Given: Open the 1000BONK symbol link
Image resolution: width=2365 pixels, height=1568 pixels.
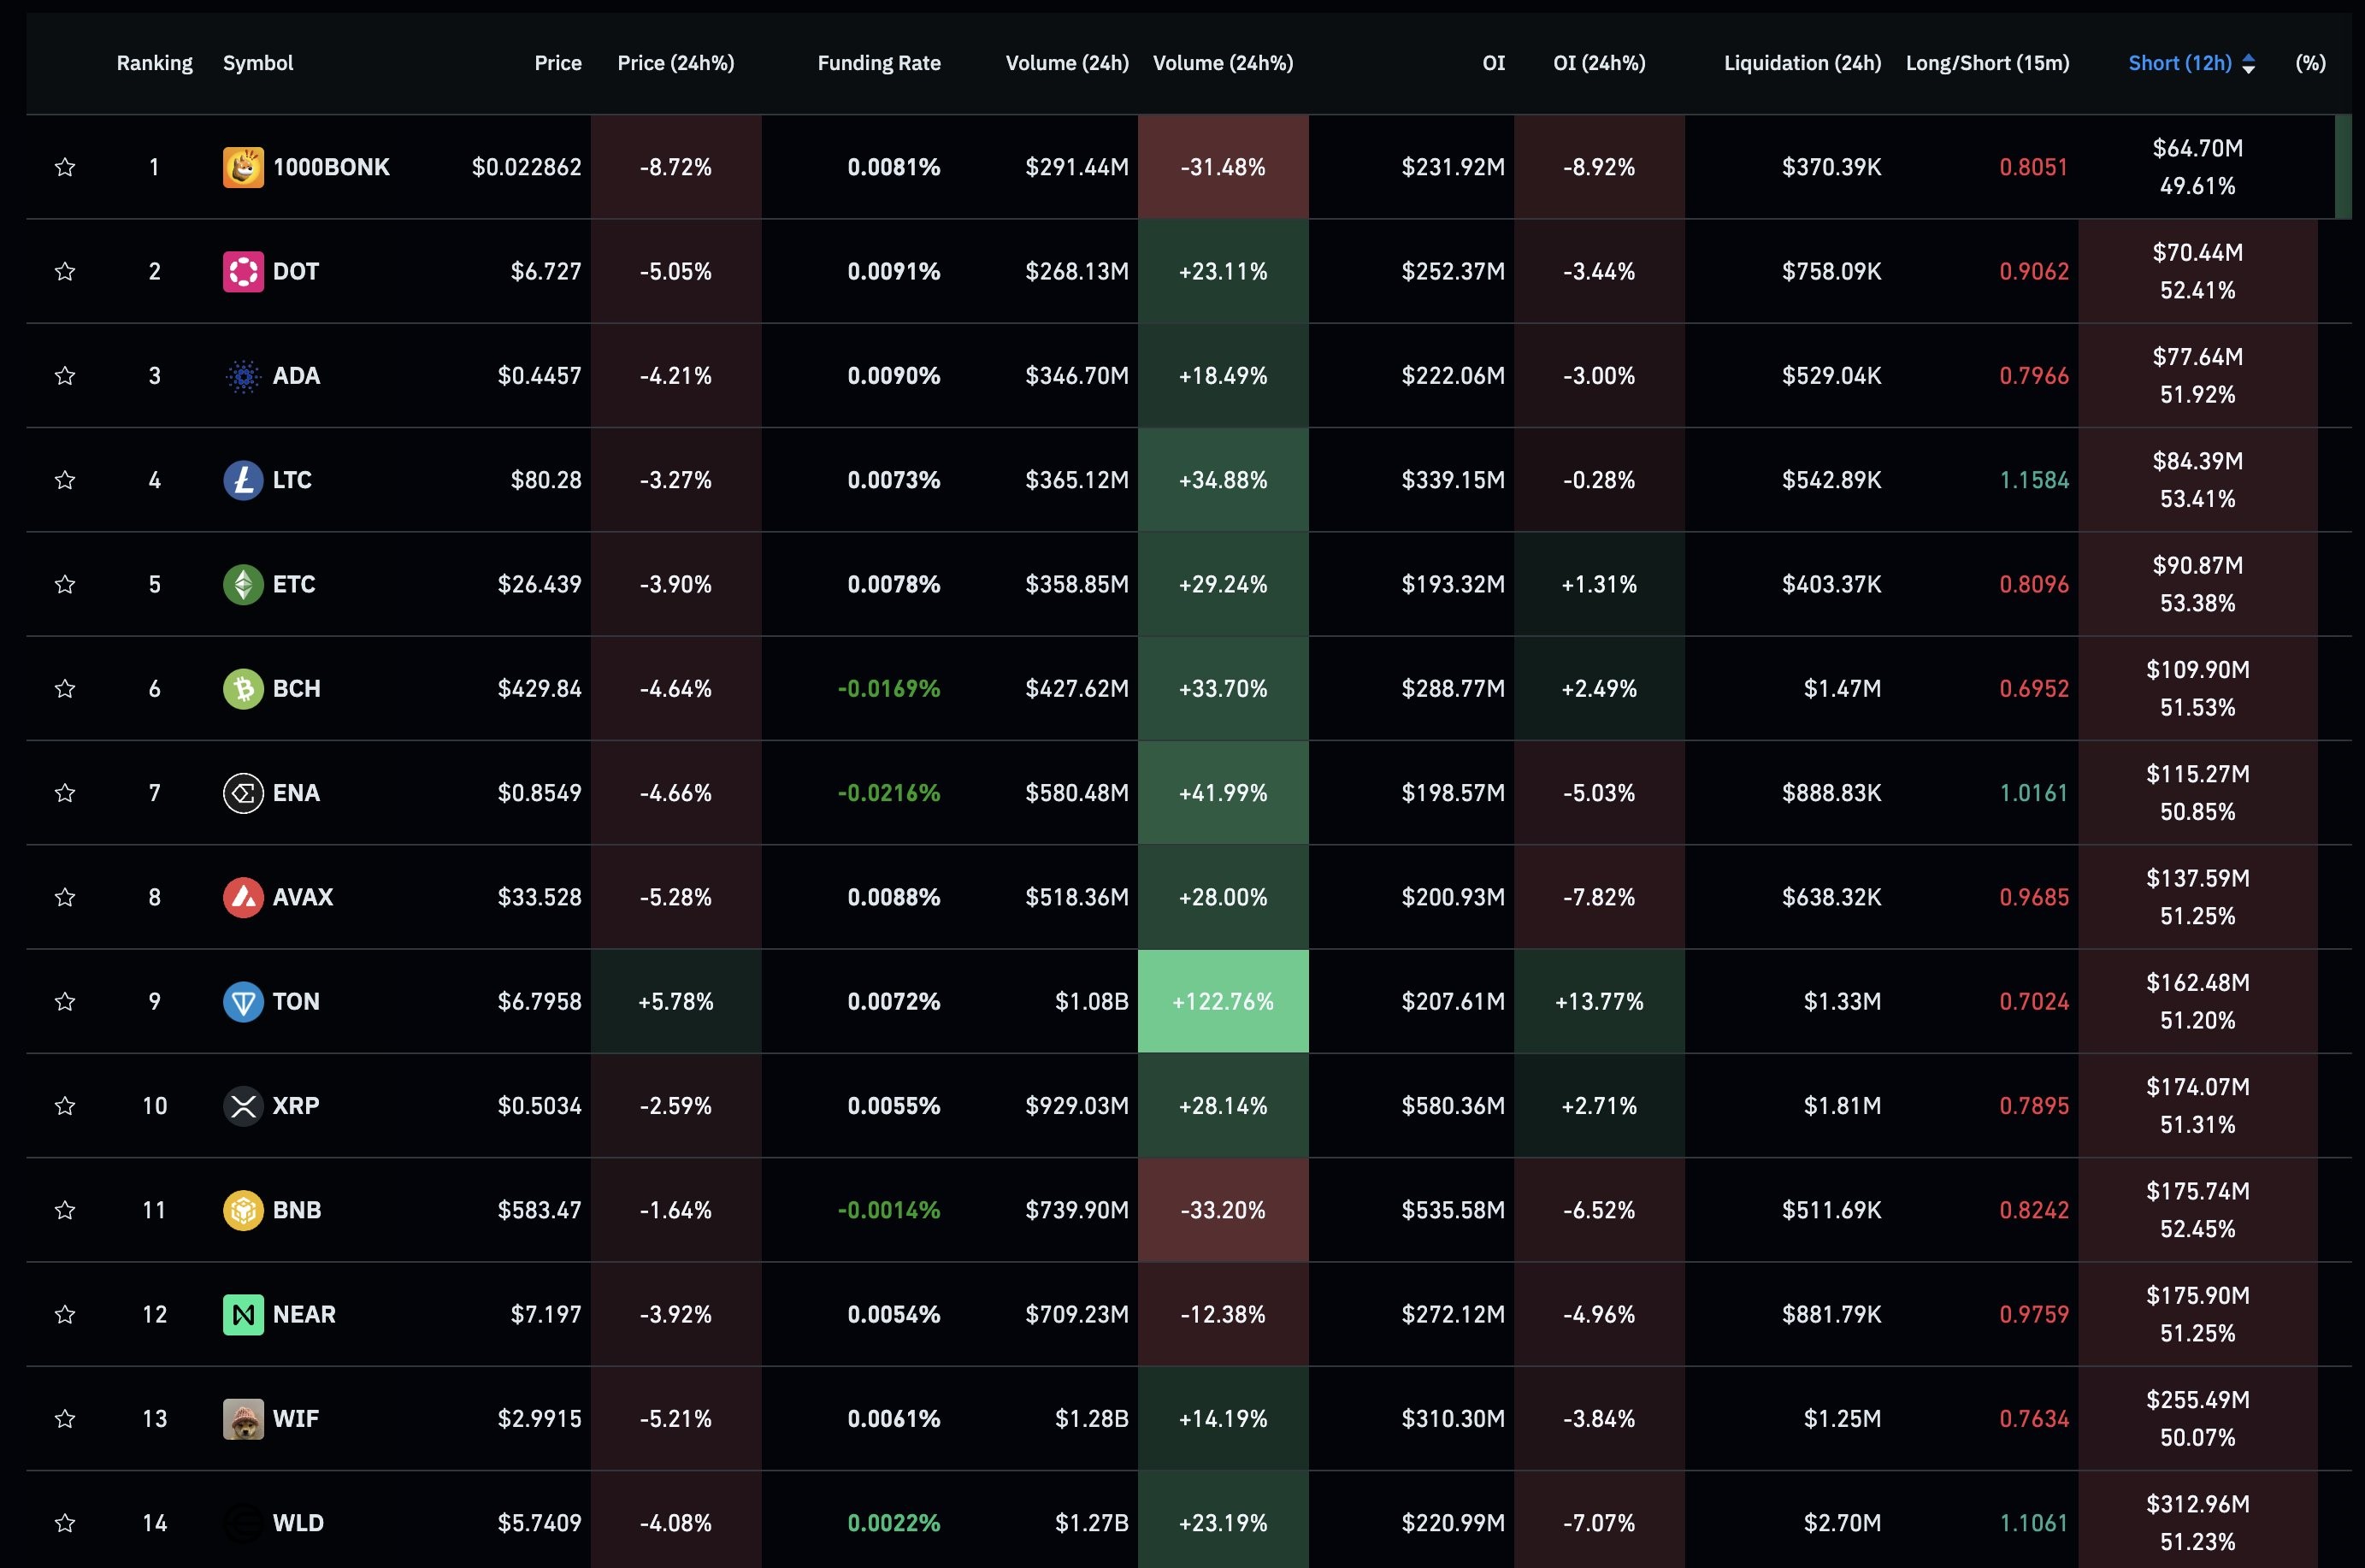Looking at the screenshot, I should (x=331, y=167).
